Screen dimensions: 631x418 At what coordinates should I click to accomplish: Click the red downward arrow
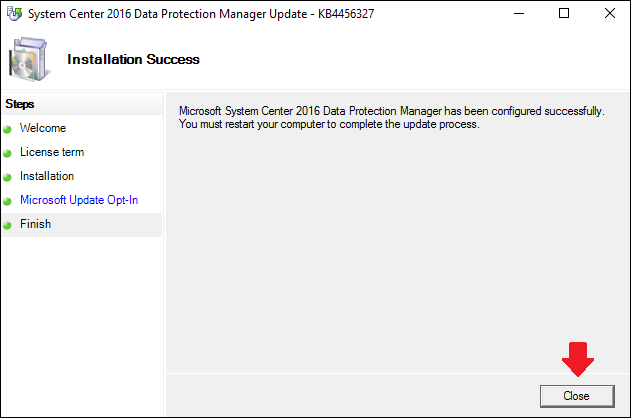click(576, 360)
